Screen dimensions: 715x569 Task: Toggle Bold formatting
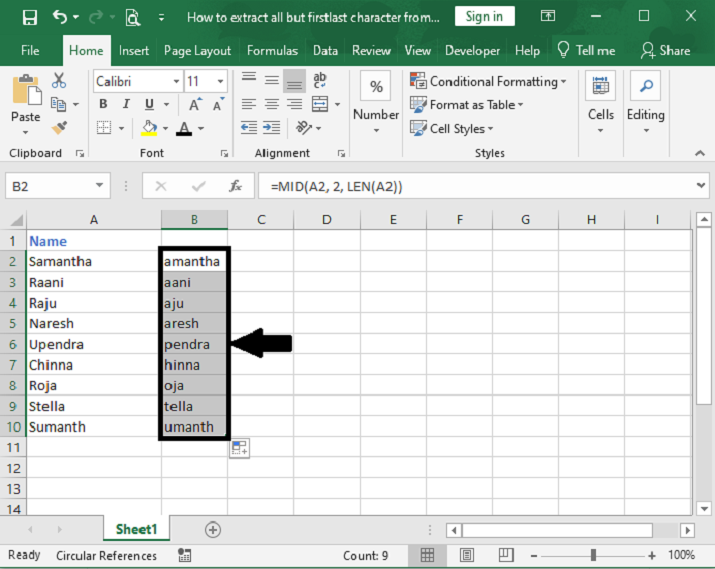(103, 105)
